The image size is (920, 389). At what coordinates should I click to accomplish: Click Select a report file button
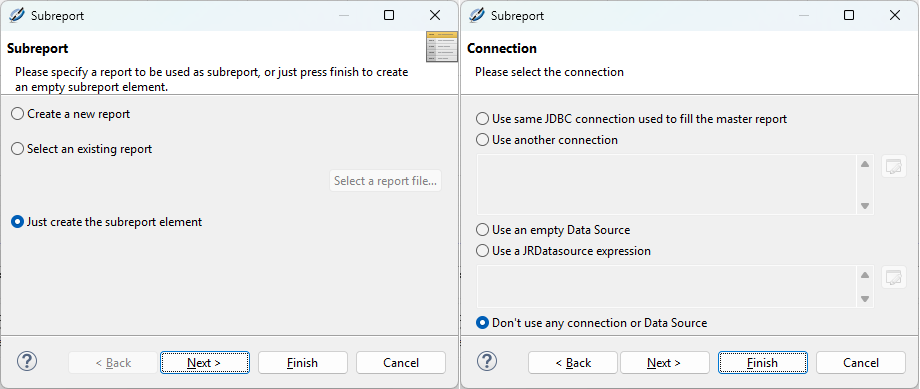click(x=385, y=181)
